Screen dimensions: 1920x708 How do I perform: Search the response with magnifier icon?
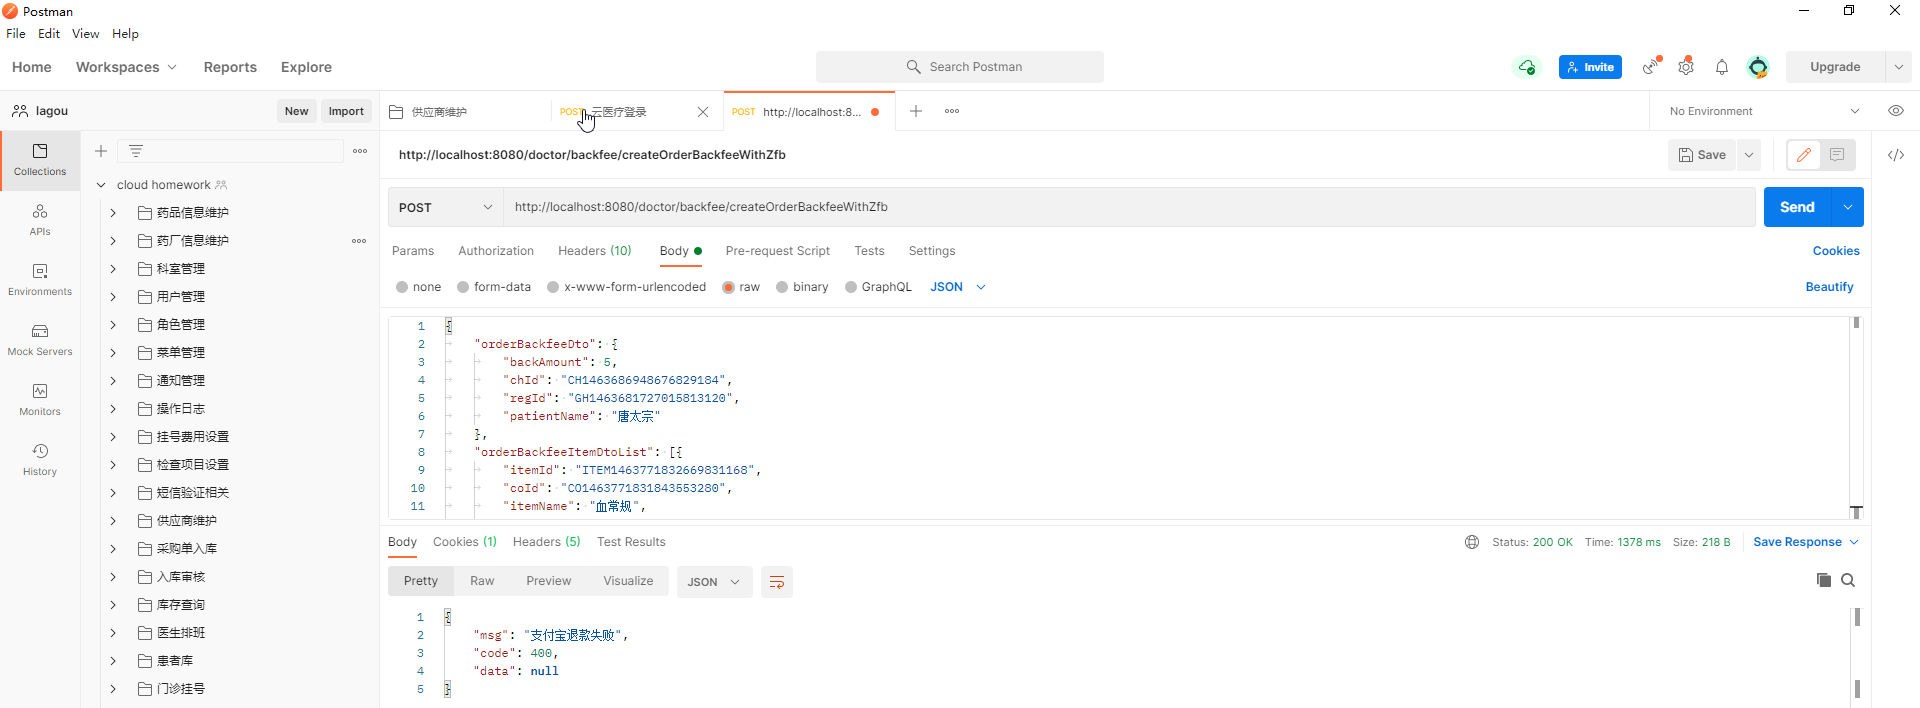click(1848, 580)
